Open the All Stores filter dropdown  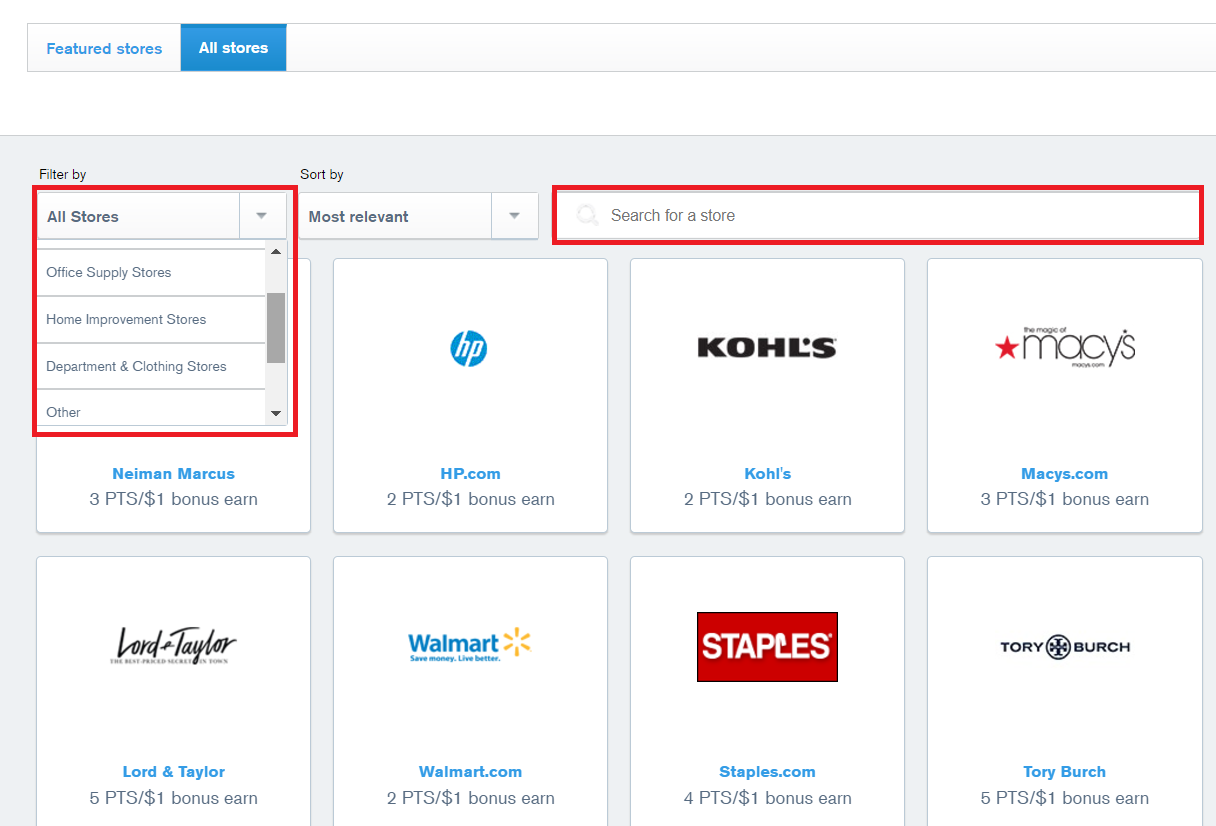[x=163, y=216]
